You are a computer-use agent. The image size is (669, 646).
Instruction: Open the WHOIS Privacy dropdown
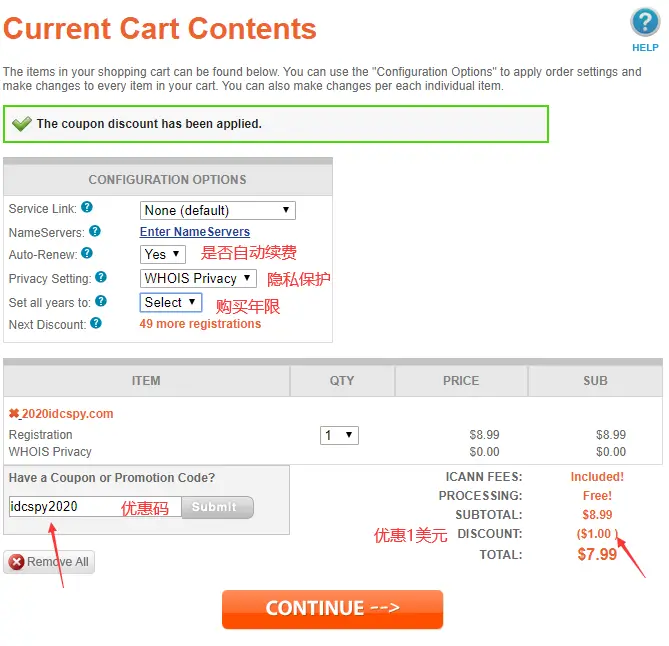pyautogui.click(x=198, y=278)
